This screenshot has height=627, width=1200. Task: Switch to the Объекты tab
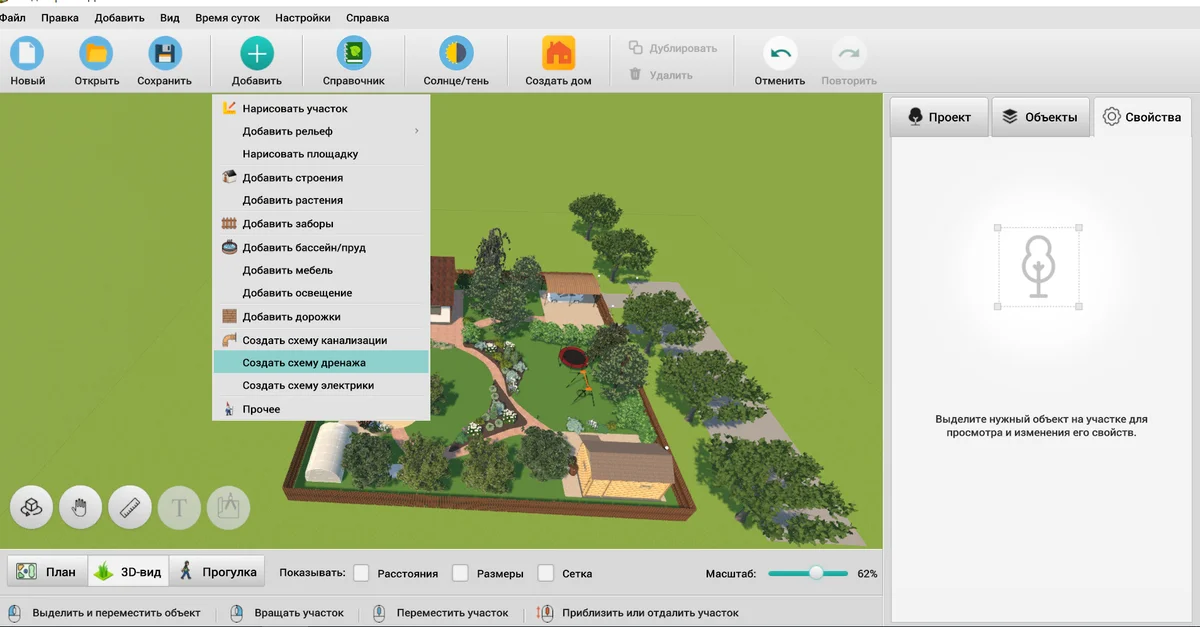(1039, 117)
